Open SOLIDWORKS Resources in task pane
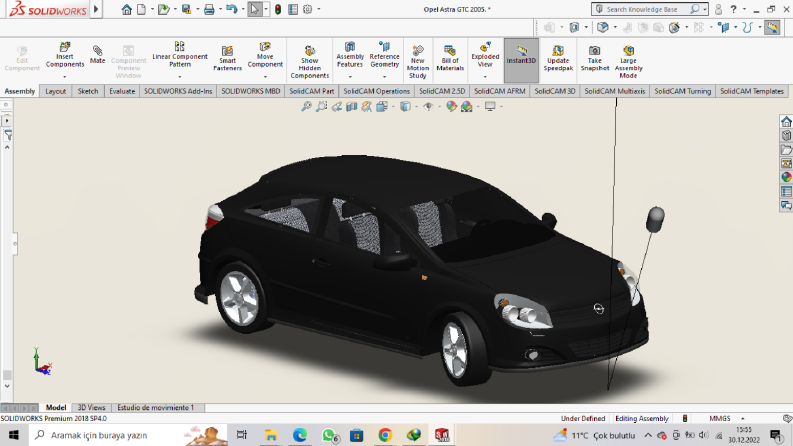793x446 pixels. [x=786, y=121]
